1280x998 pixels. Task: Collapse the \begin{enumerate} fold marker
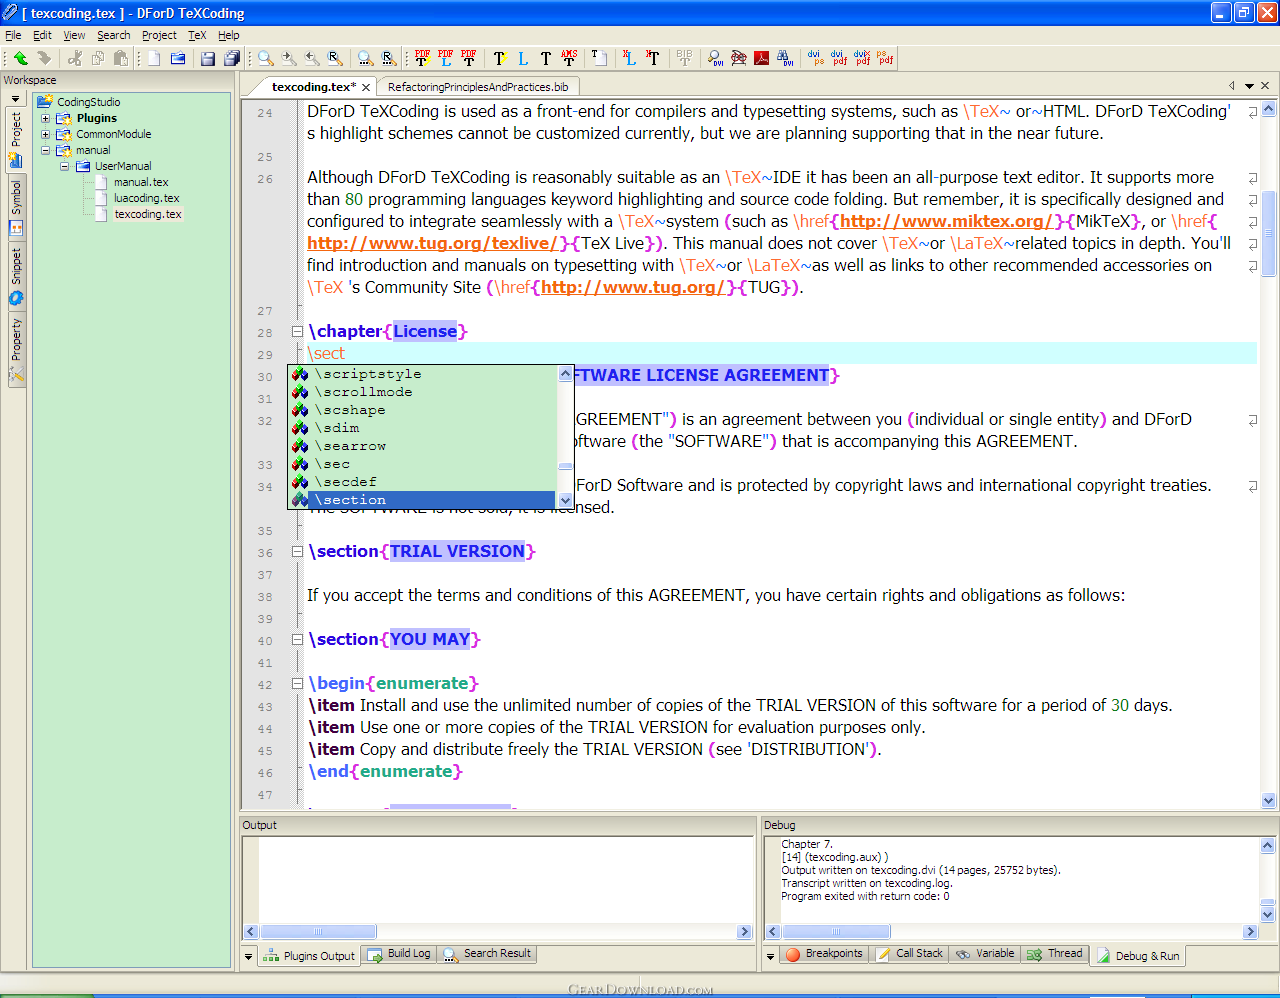pos(297,683)
